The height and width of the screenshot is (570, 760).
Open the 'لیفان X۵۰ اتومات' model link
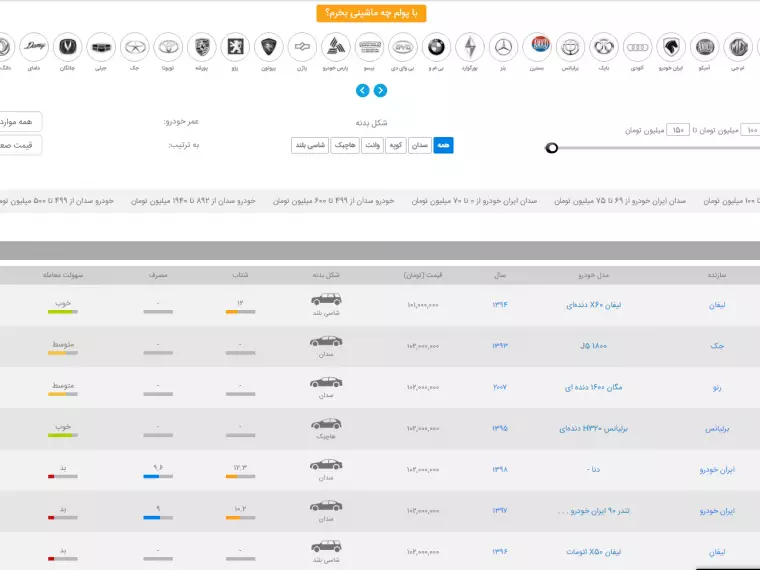tap(593, 552)
